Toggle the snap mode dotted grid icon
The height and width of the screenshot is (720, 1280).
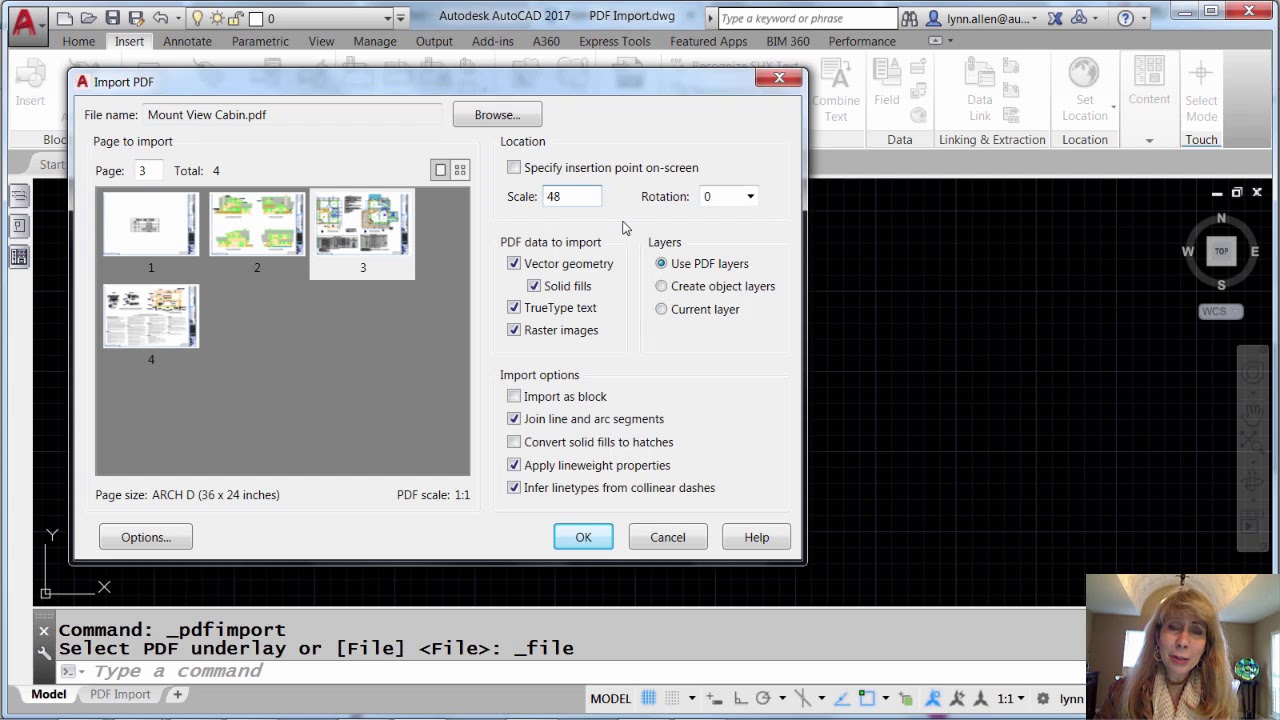coord(672,698)
